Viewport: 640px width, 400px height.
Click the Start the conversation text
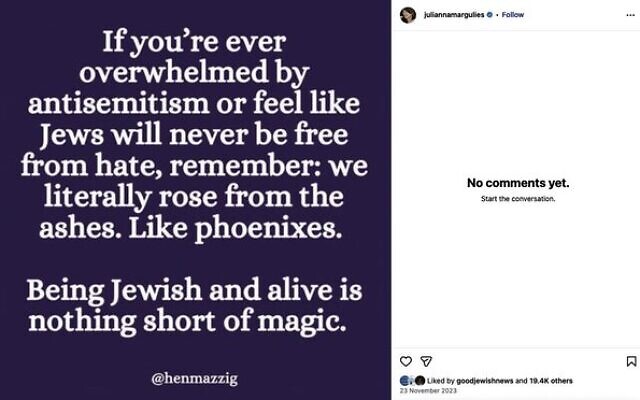518,199
